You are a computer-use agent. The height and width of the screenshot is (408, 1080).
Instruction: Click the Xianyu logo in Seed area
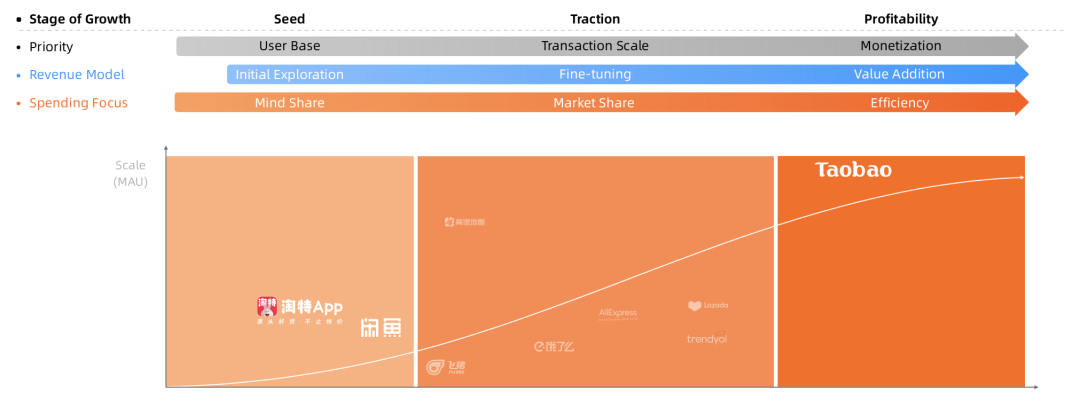pyautogui.click(x=381, y=326)
